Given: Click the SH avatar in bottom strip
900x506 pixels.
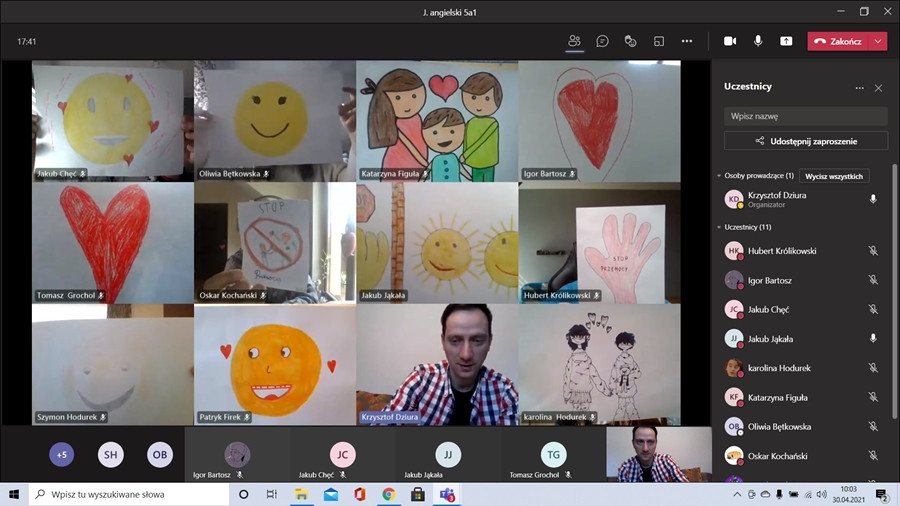Looking at the screenshot, I should (111, 454).
